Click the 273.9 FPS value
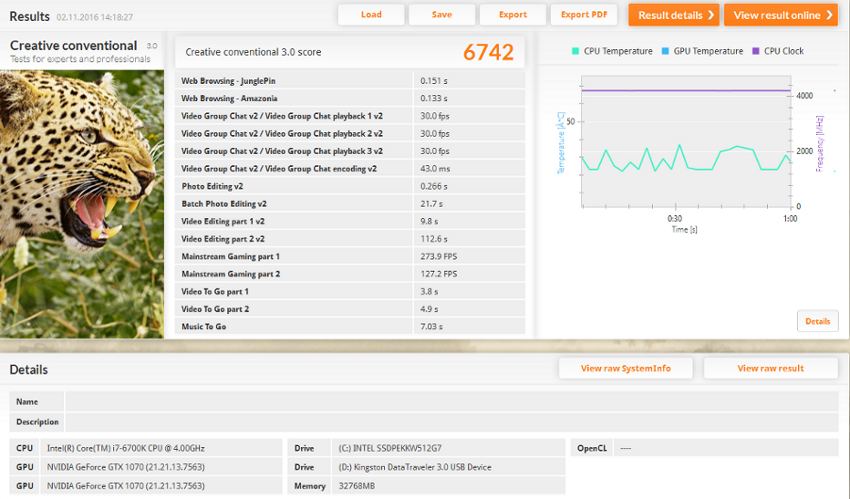 439,256
